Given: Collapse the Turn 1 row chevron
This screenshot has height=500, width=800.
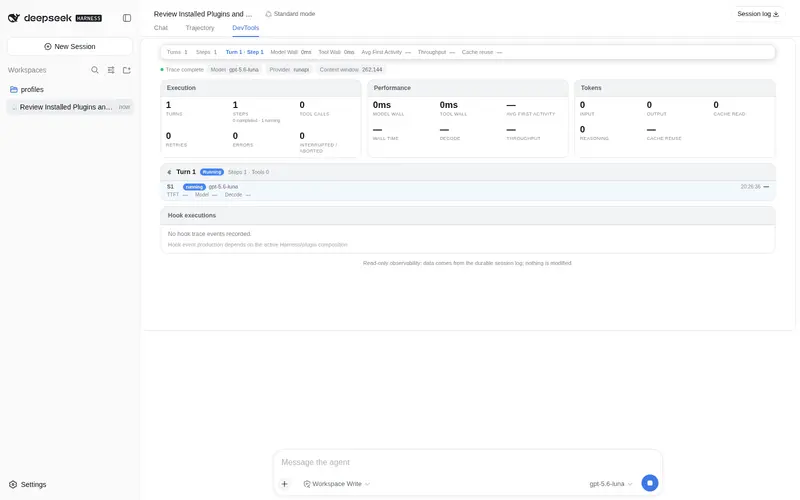Looking at the screenshot, I should pos(169,172).
